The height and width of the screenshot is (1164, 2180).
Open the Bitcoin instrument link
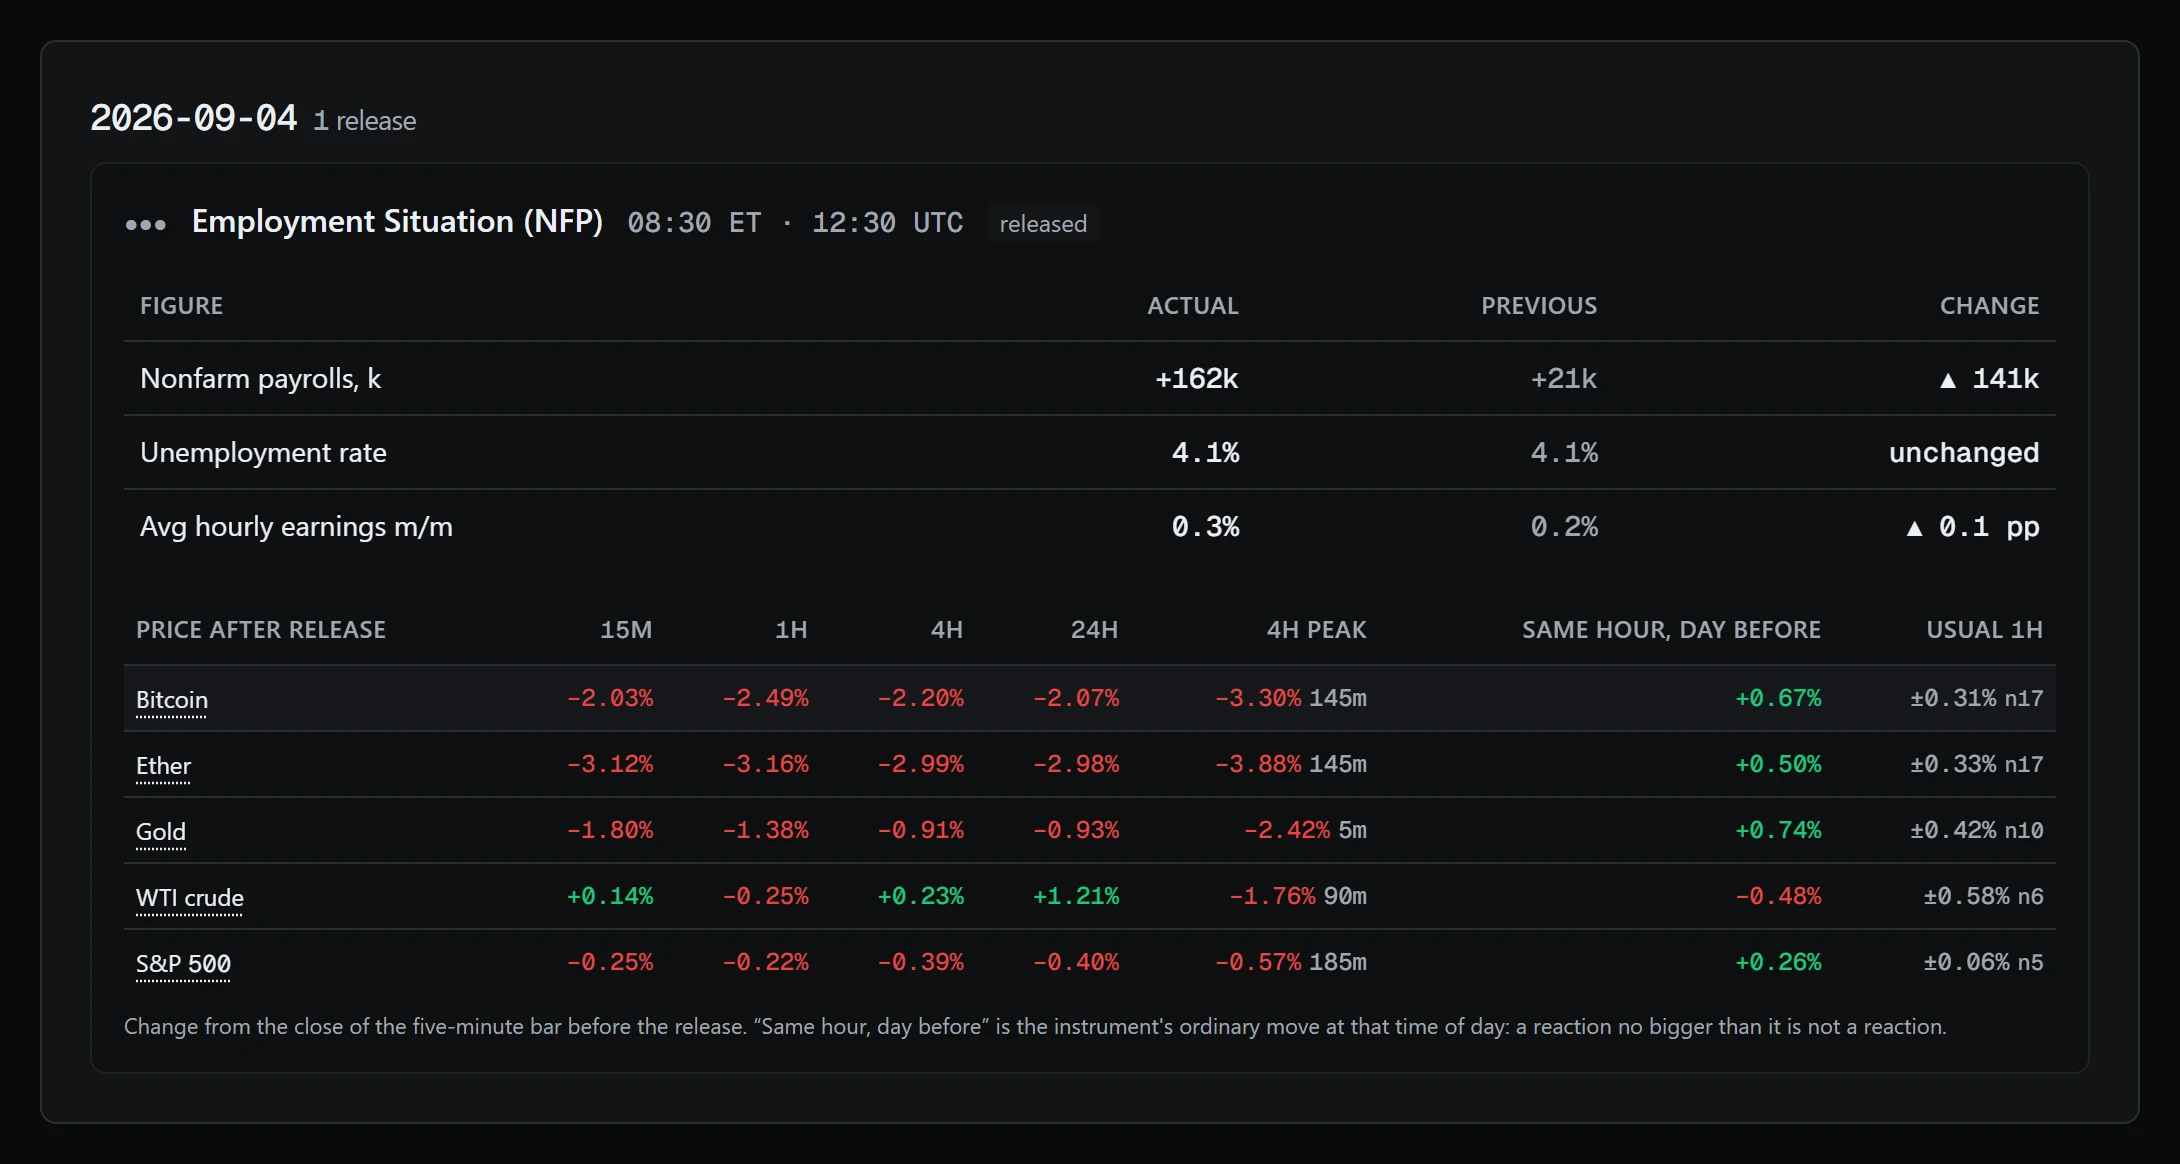(172, 700)
